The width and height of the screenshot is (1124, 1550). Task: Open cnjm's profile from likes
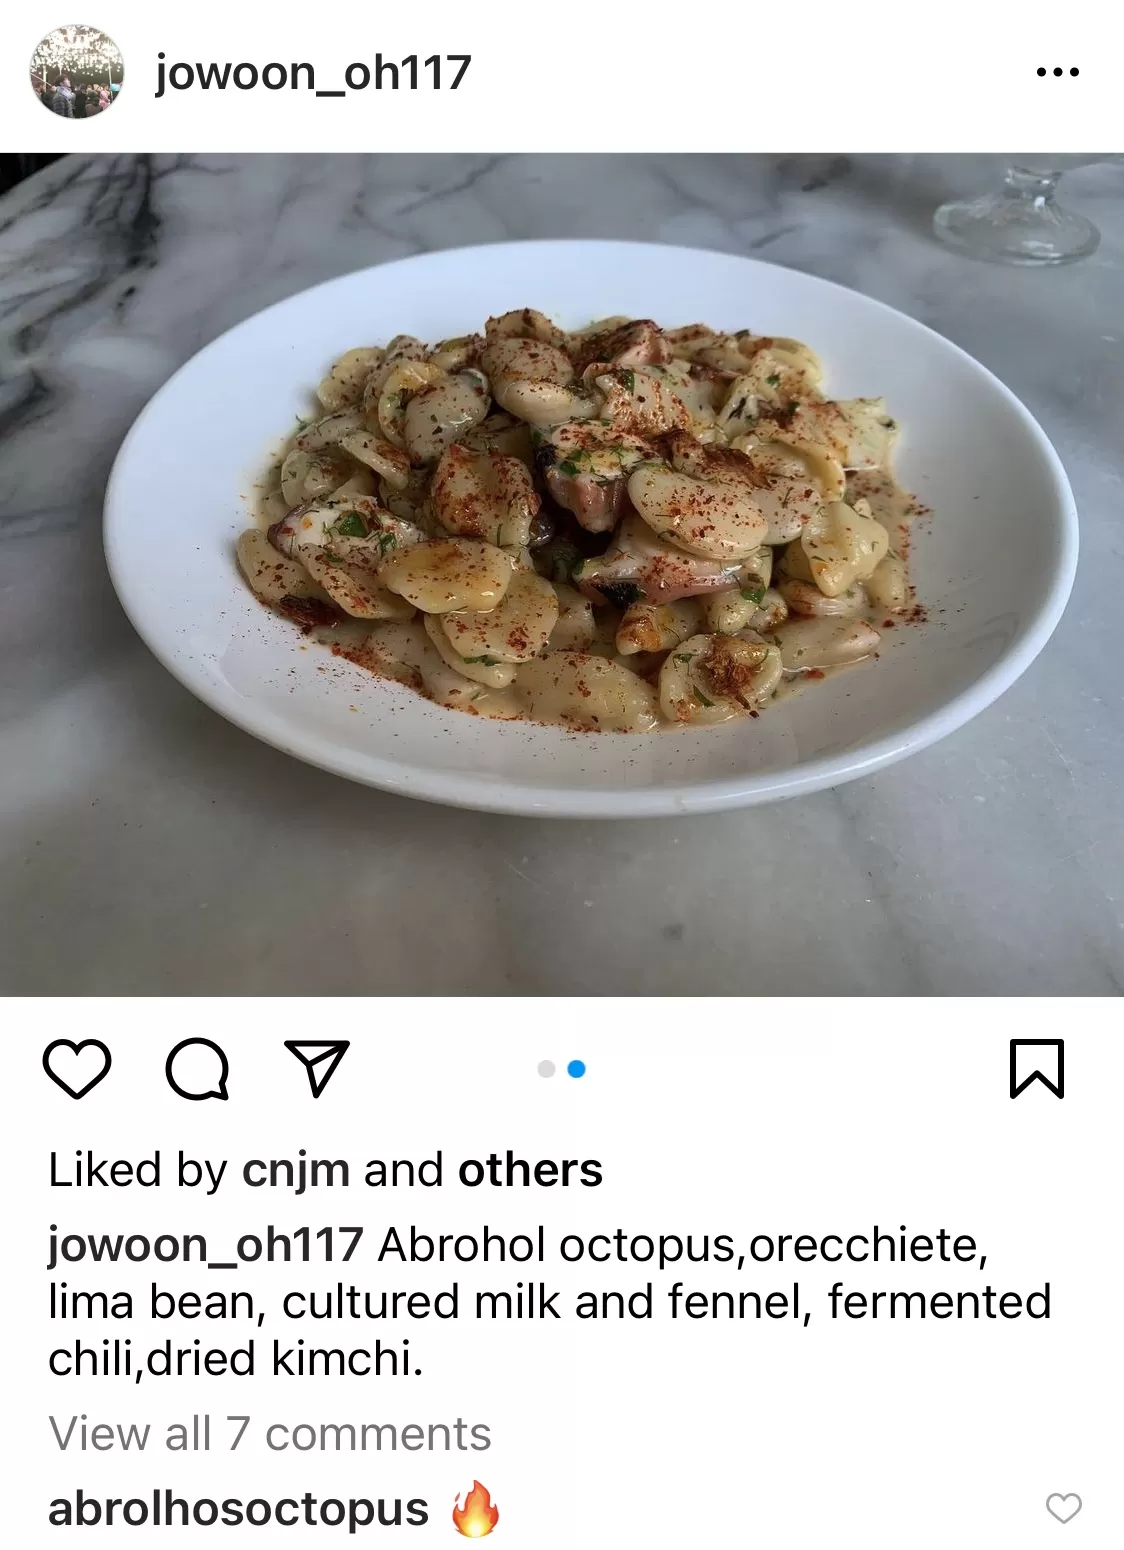[x=296, y=1171]
